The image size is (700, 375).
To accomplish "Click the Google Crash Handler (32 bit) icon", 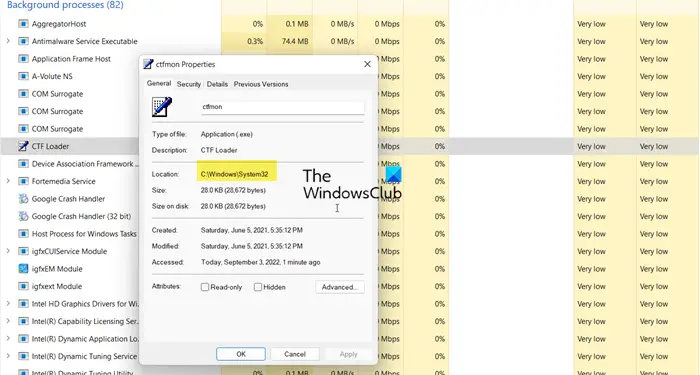I will tap(23, 216).
